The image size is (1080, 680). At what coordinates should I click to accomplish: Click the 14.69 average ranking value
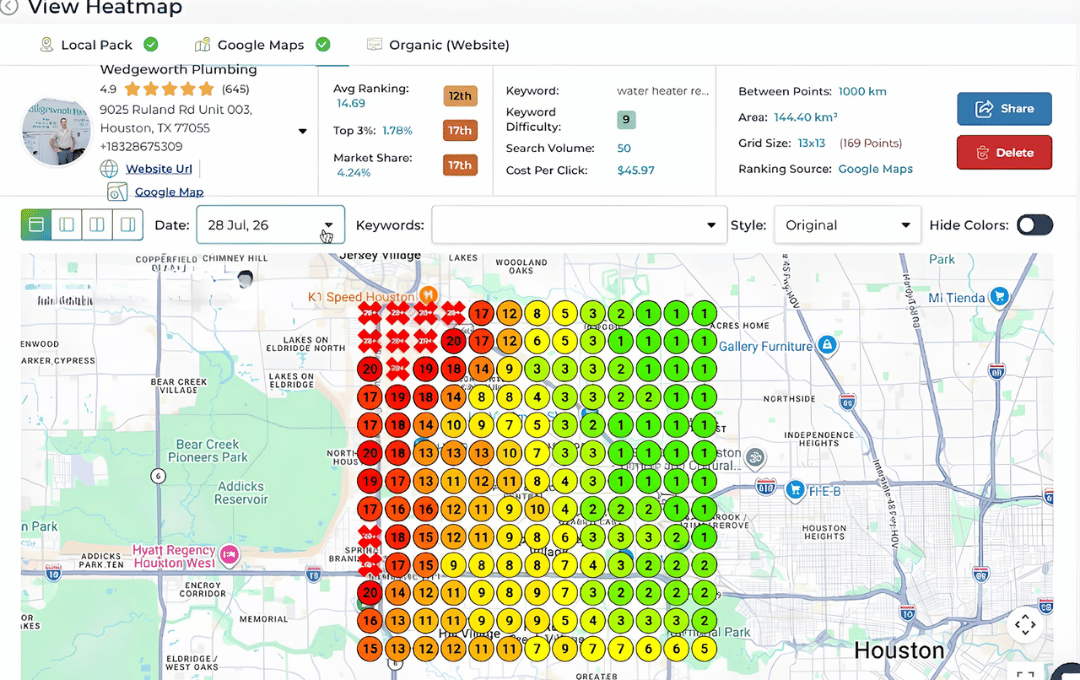(351, 103)
